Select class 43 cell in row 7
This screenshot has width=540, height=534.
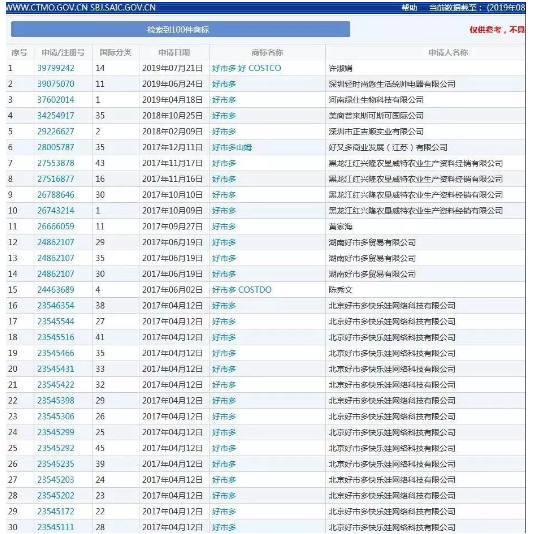(x=100, y=163)
